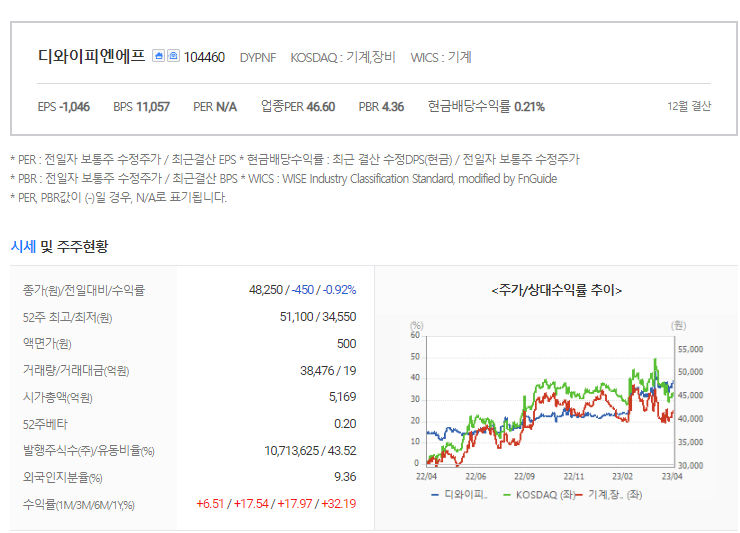Click the 12월 결산 label
Screen dimensions: 740x533
pos(689,106)
